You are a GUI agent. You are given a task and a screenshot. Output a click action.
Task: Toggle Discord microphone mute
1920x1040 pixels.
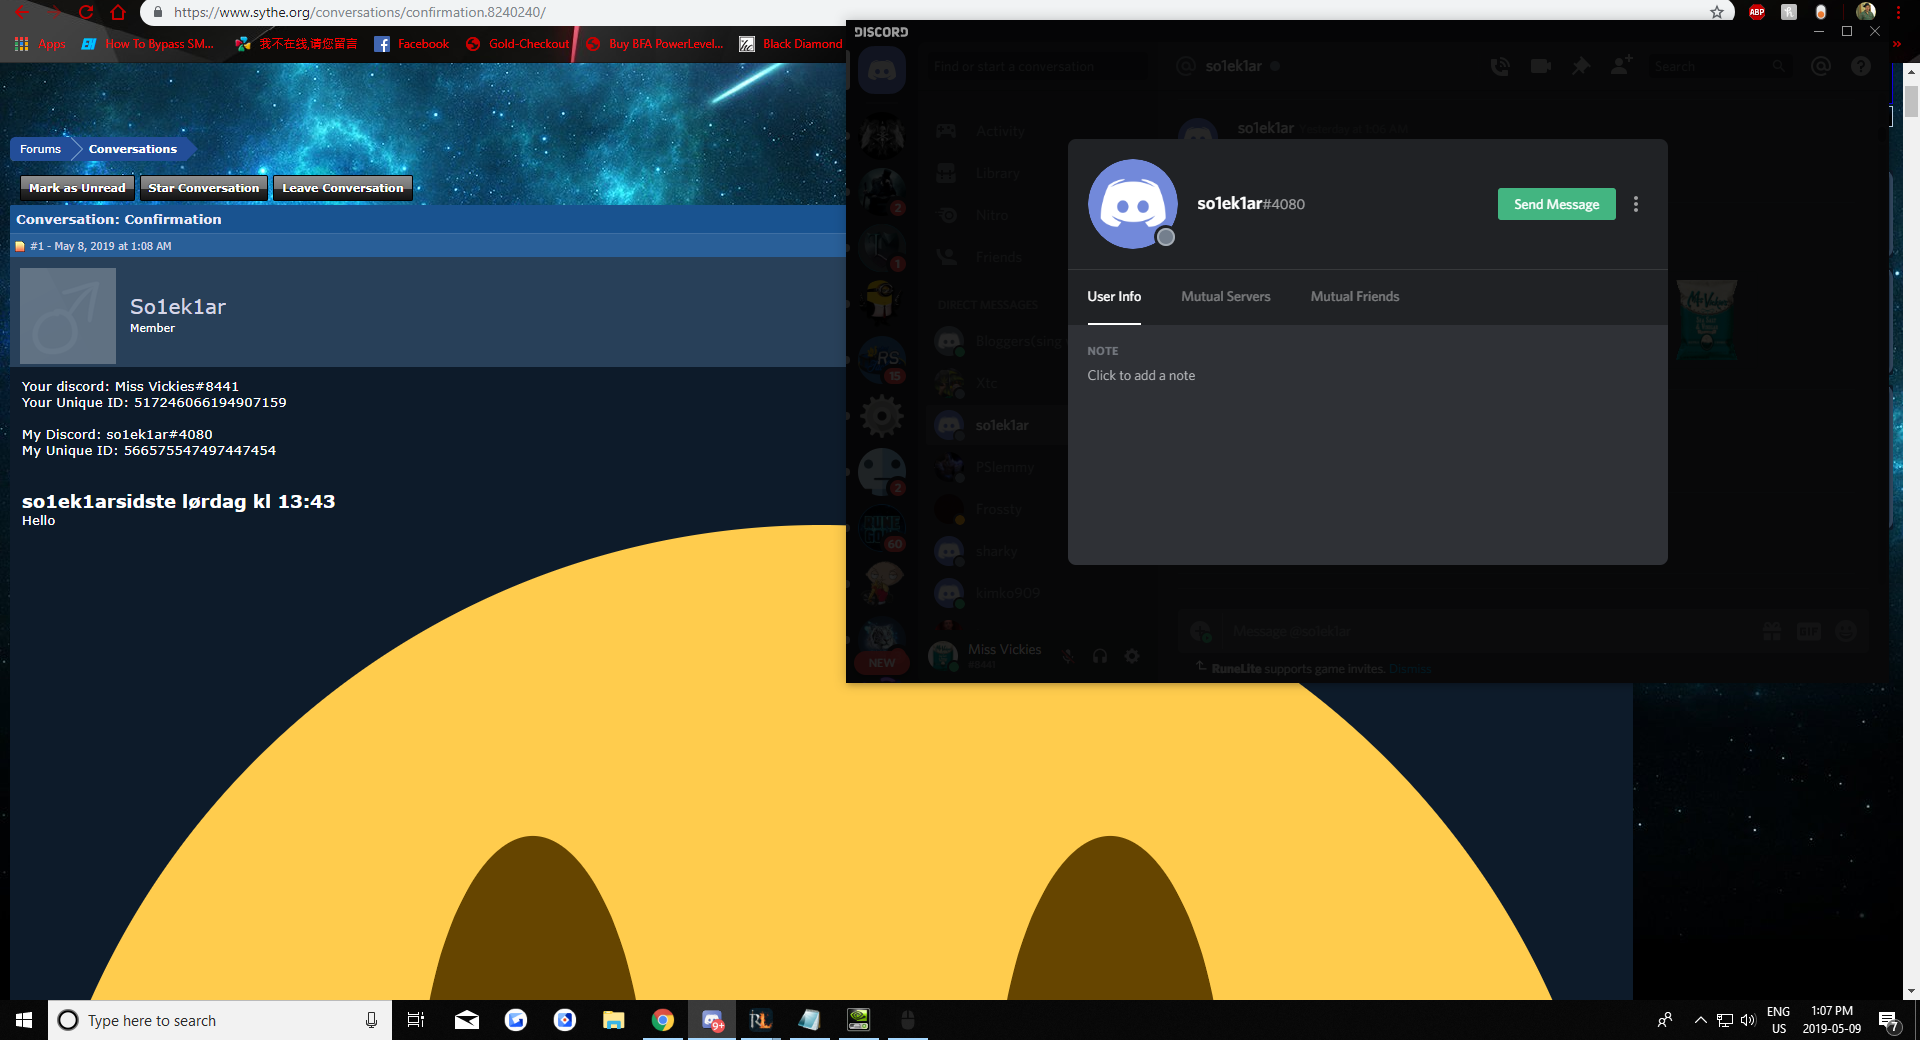(x=1068, y=656)
